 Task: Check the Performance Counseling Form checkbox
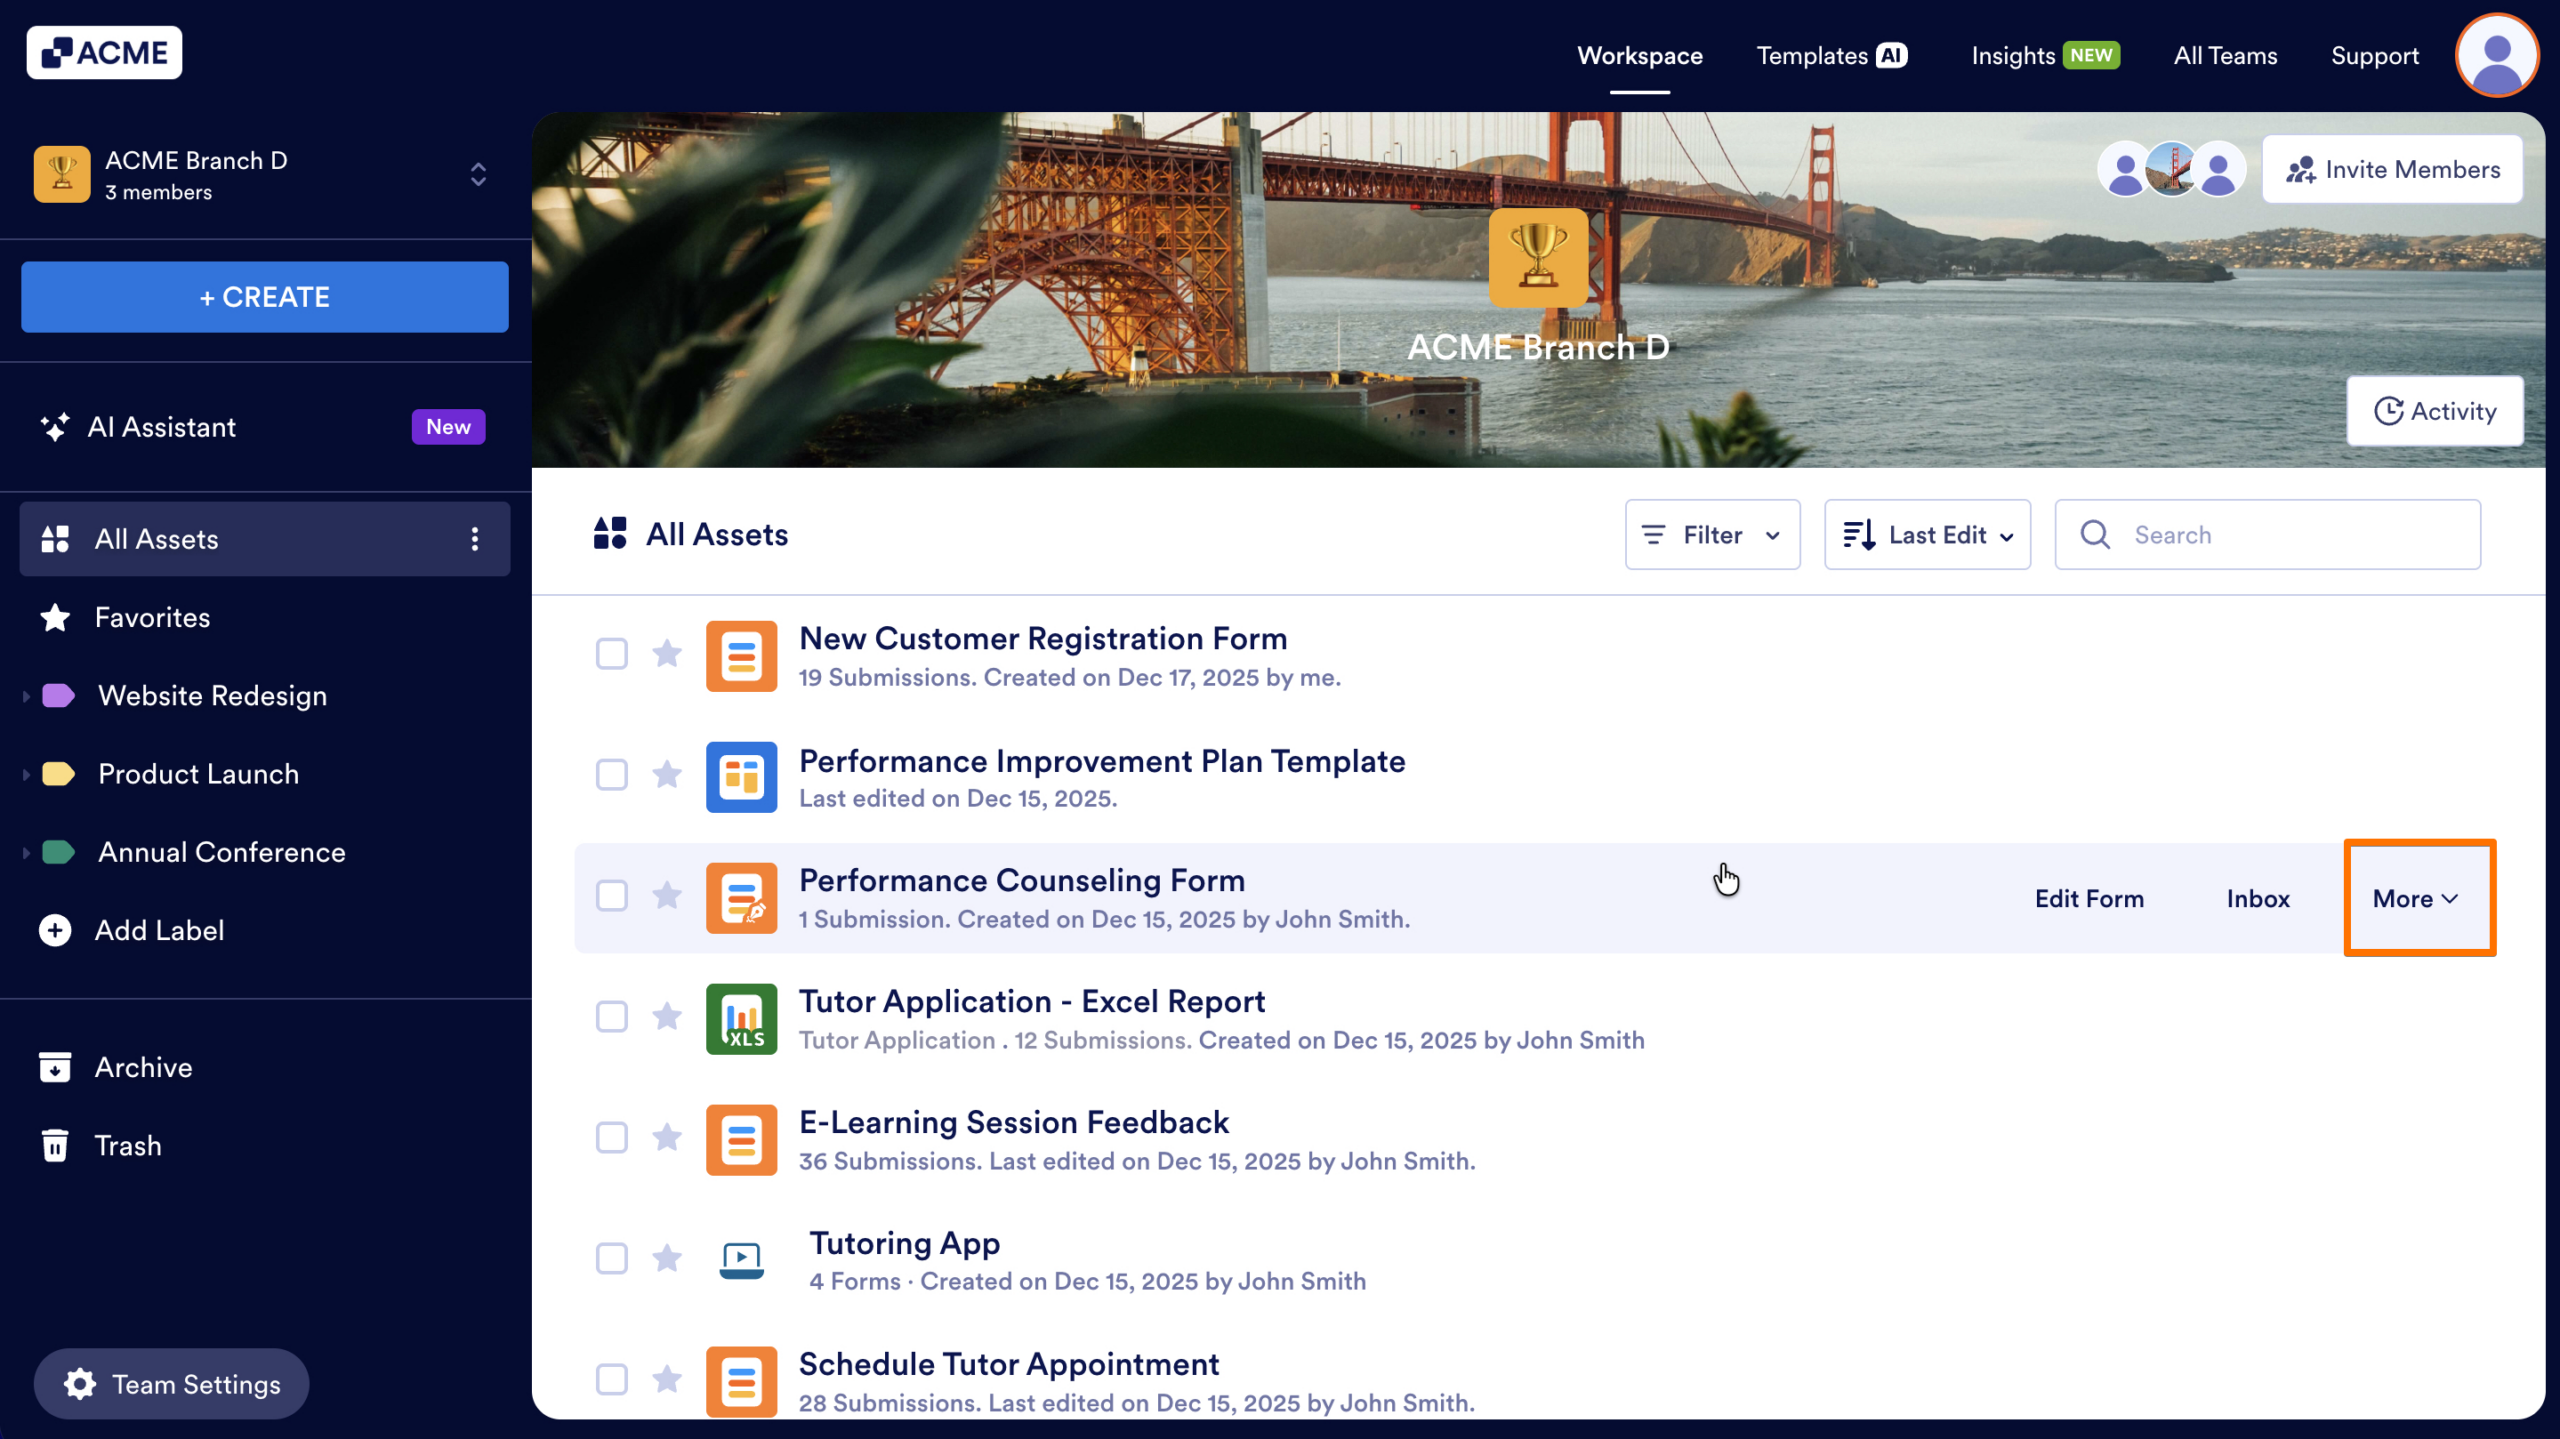coord(611,896)
